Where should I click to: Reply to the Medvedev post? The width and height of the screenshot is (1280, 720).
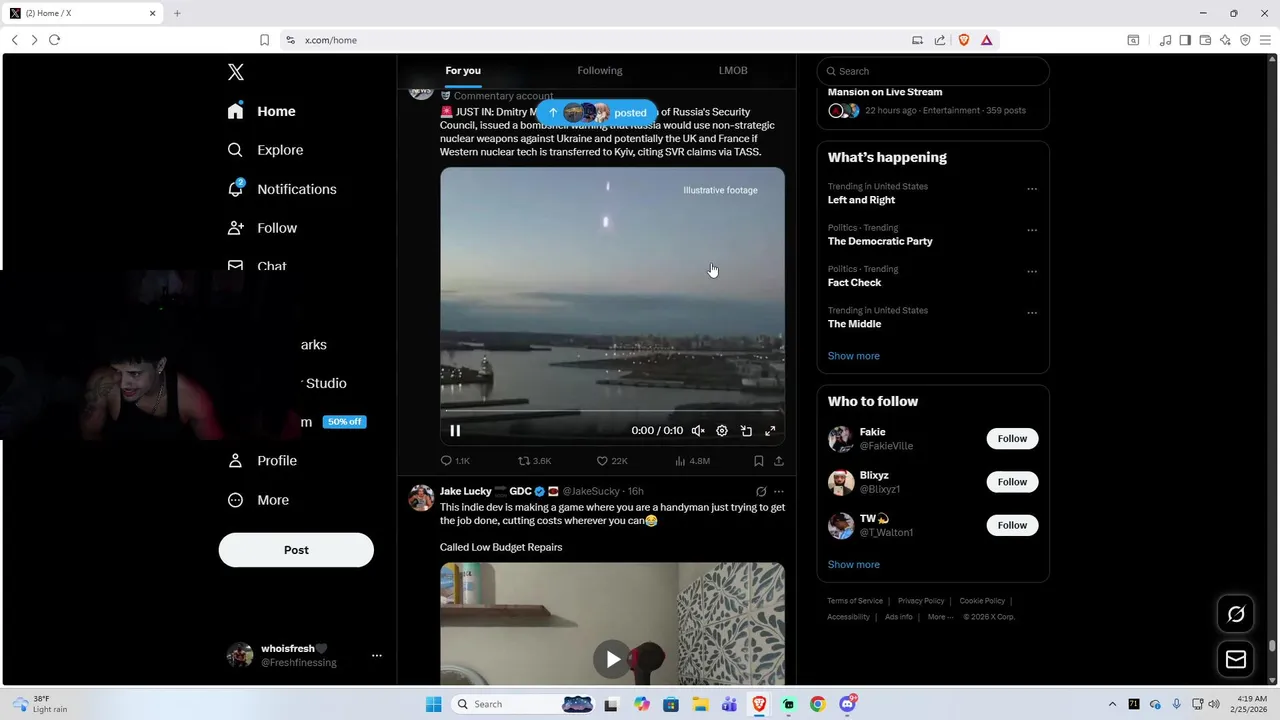[455, 461]
